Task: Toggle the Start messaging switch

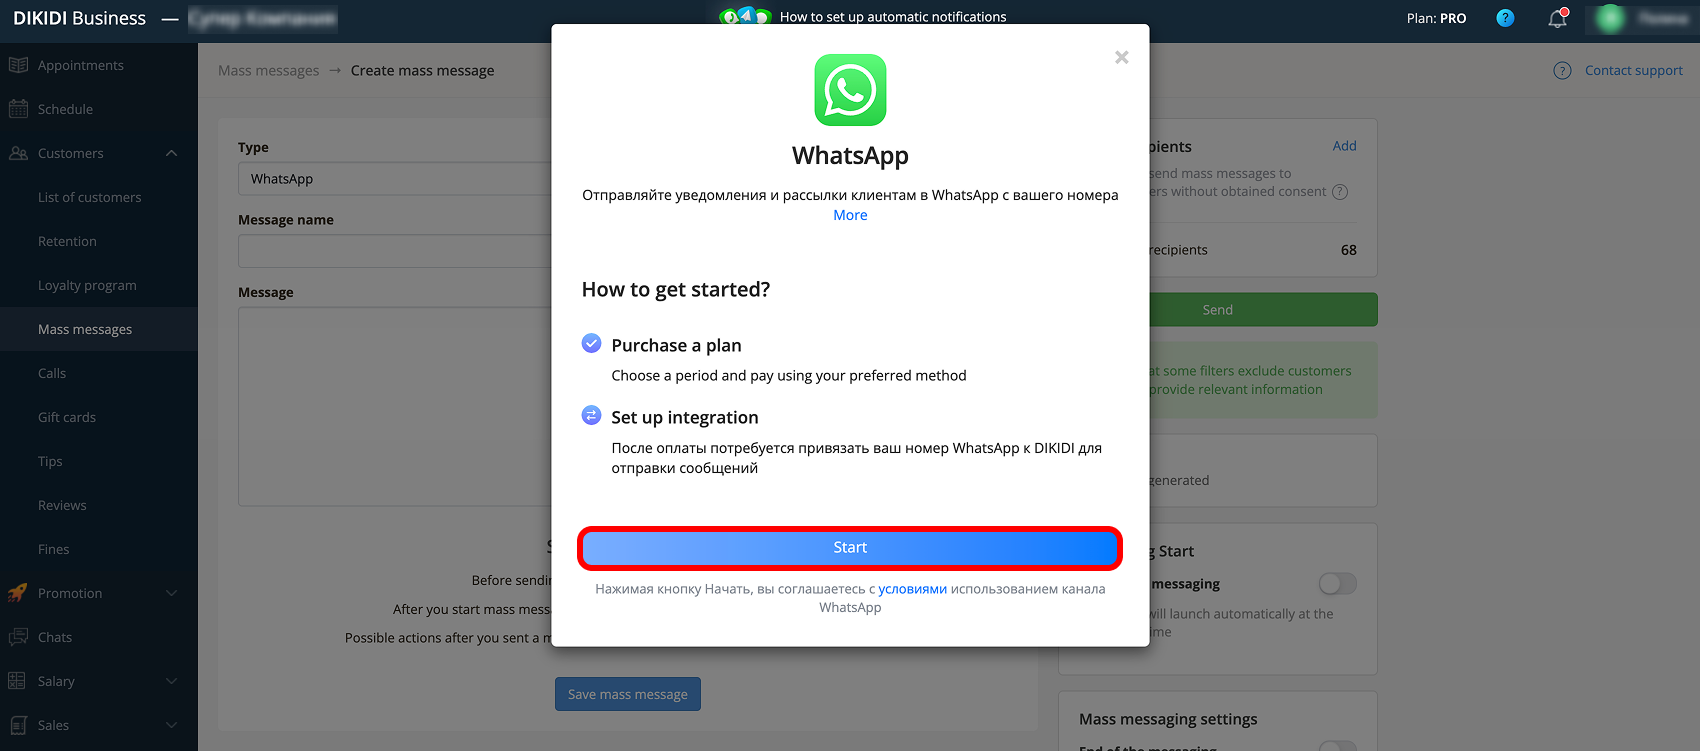Action: coord(1337,583)
